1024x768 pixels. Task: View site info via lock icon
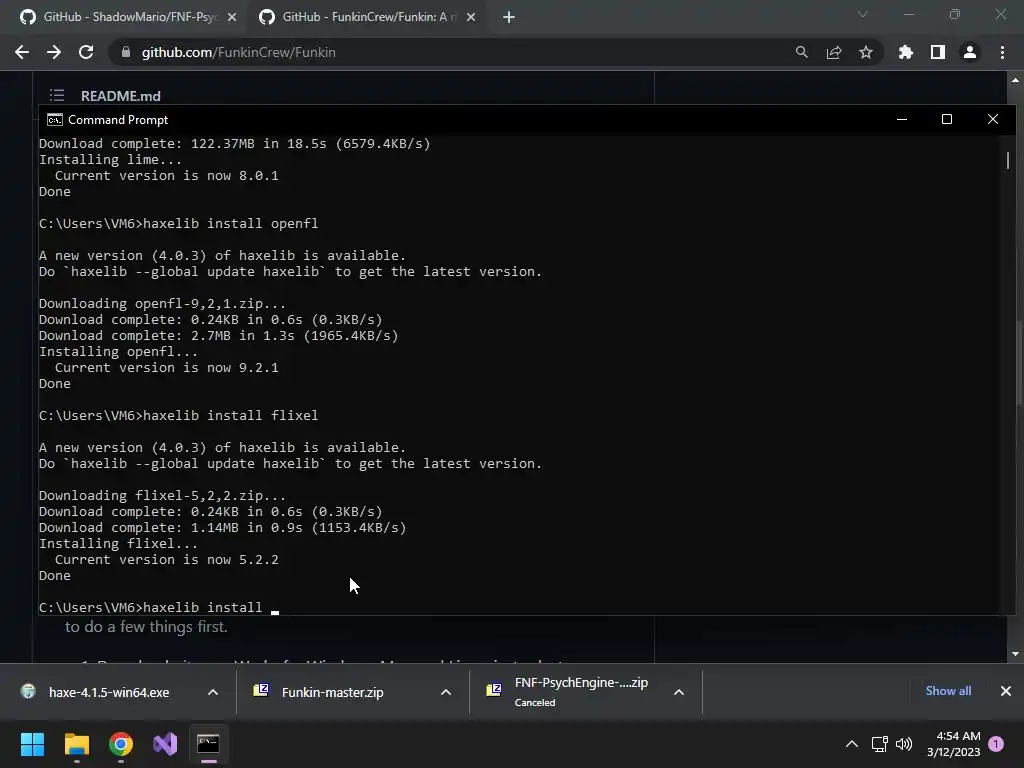tap(126, 52)
